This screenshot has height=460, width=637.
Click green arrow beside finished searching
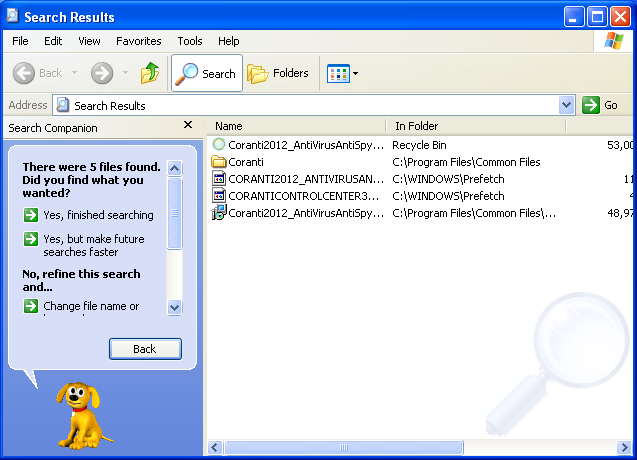pyautogui.click(x=31, y=215)
